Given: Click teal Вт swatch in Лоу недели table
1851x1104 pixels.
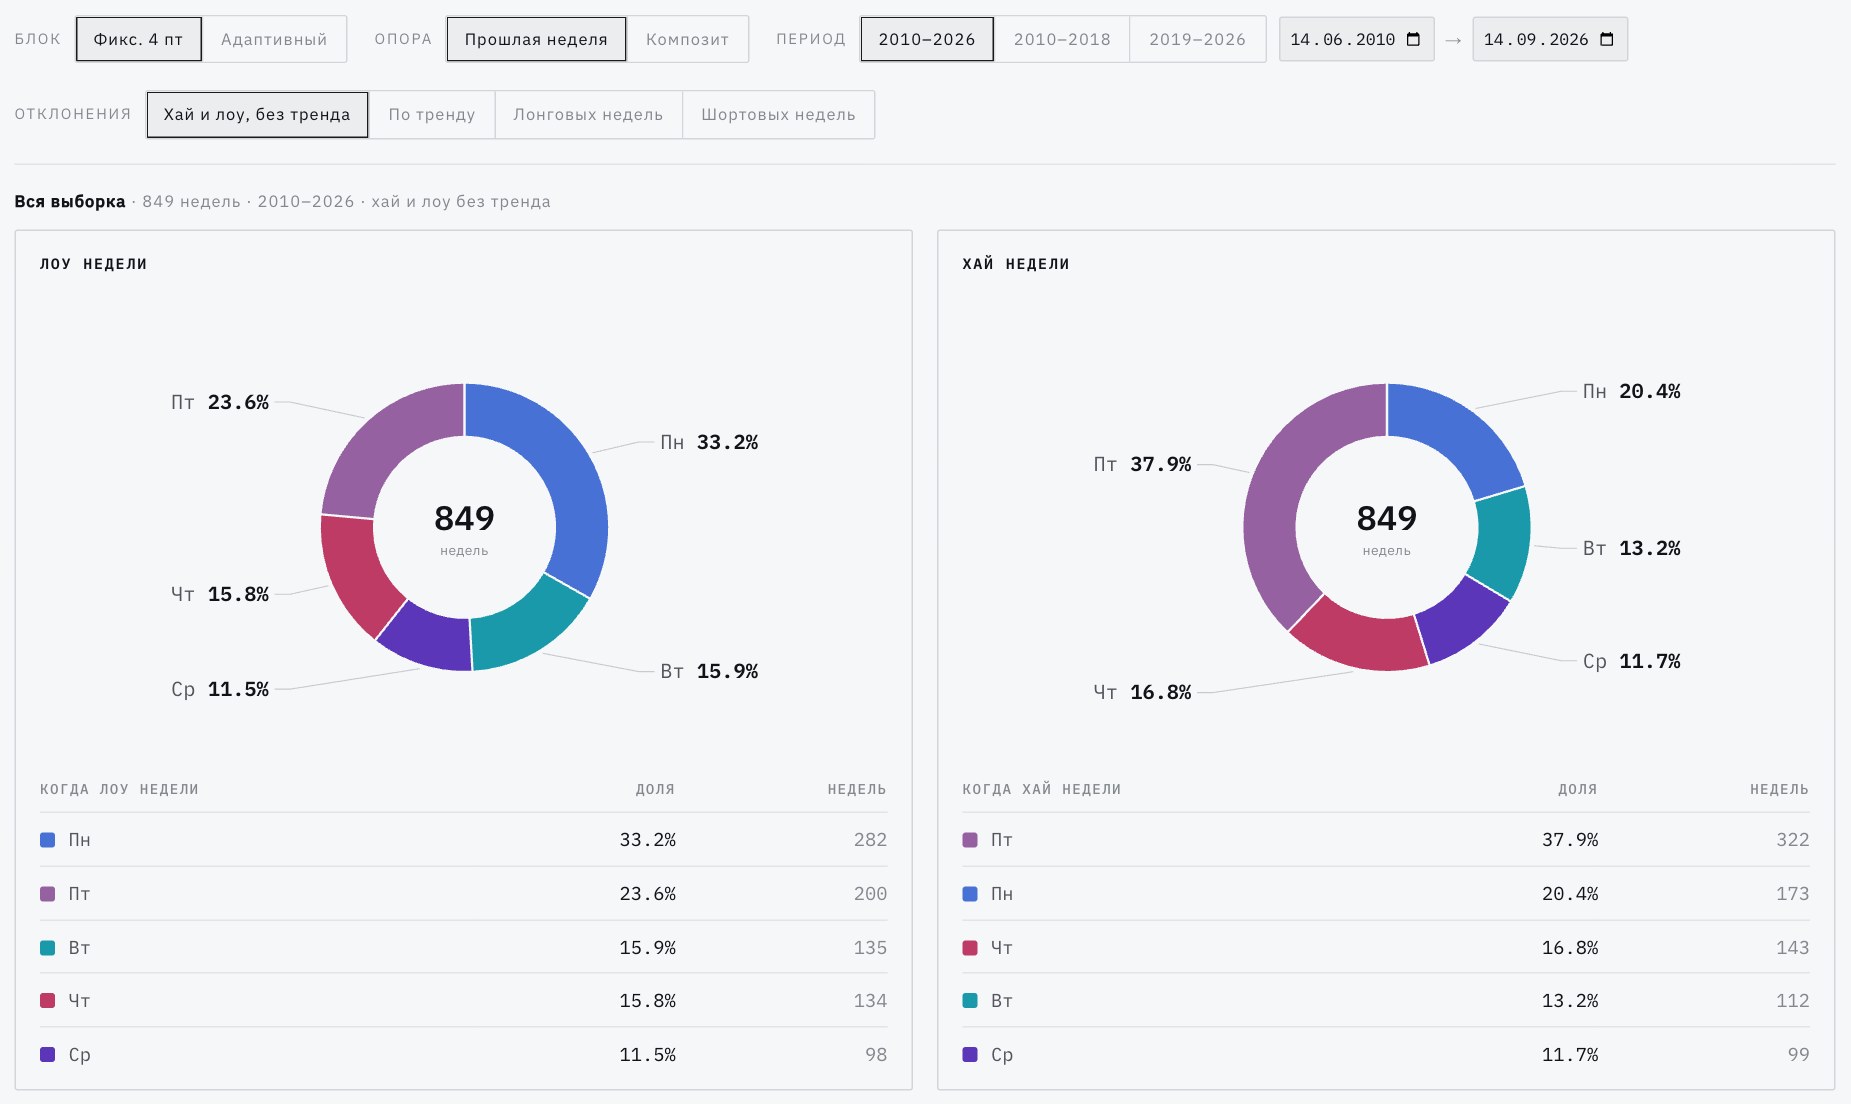Looking at the screenshot, I should (x=47, y=948).
